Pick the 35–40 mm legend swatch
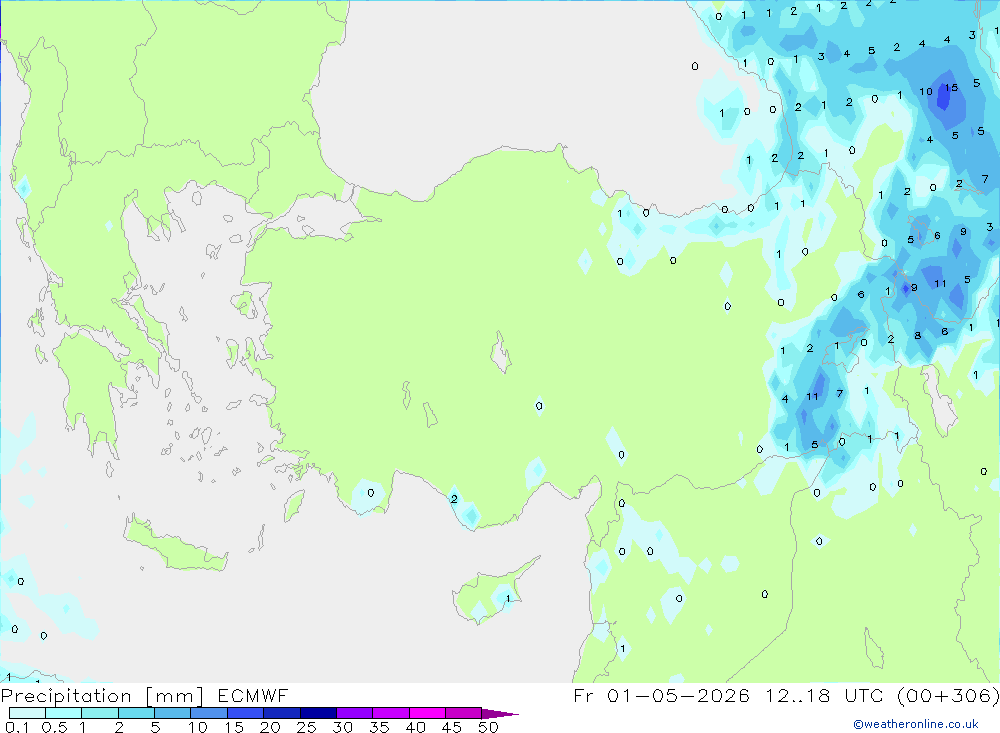 (x=390, y=713)
